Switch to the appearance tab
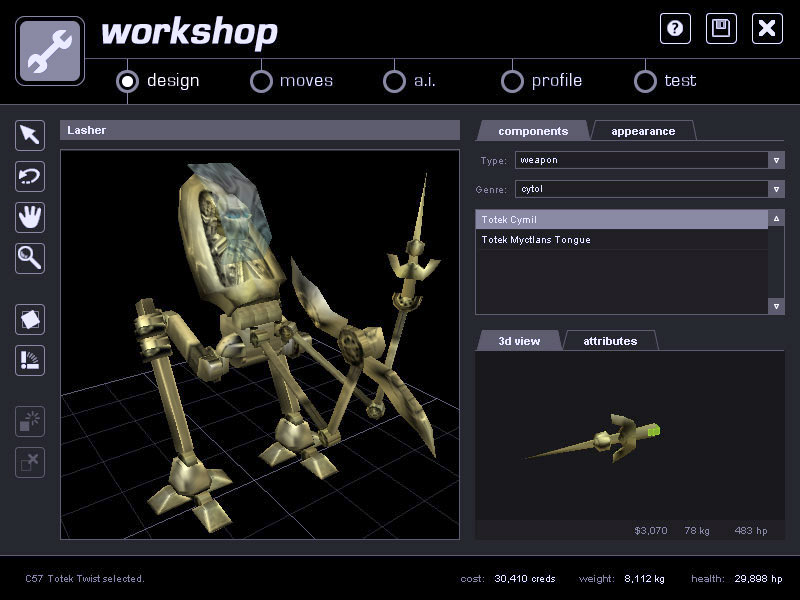800x600 pixels. point(643,131)
